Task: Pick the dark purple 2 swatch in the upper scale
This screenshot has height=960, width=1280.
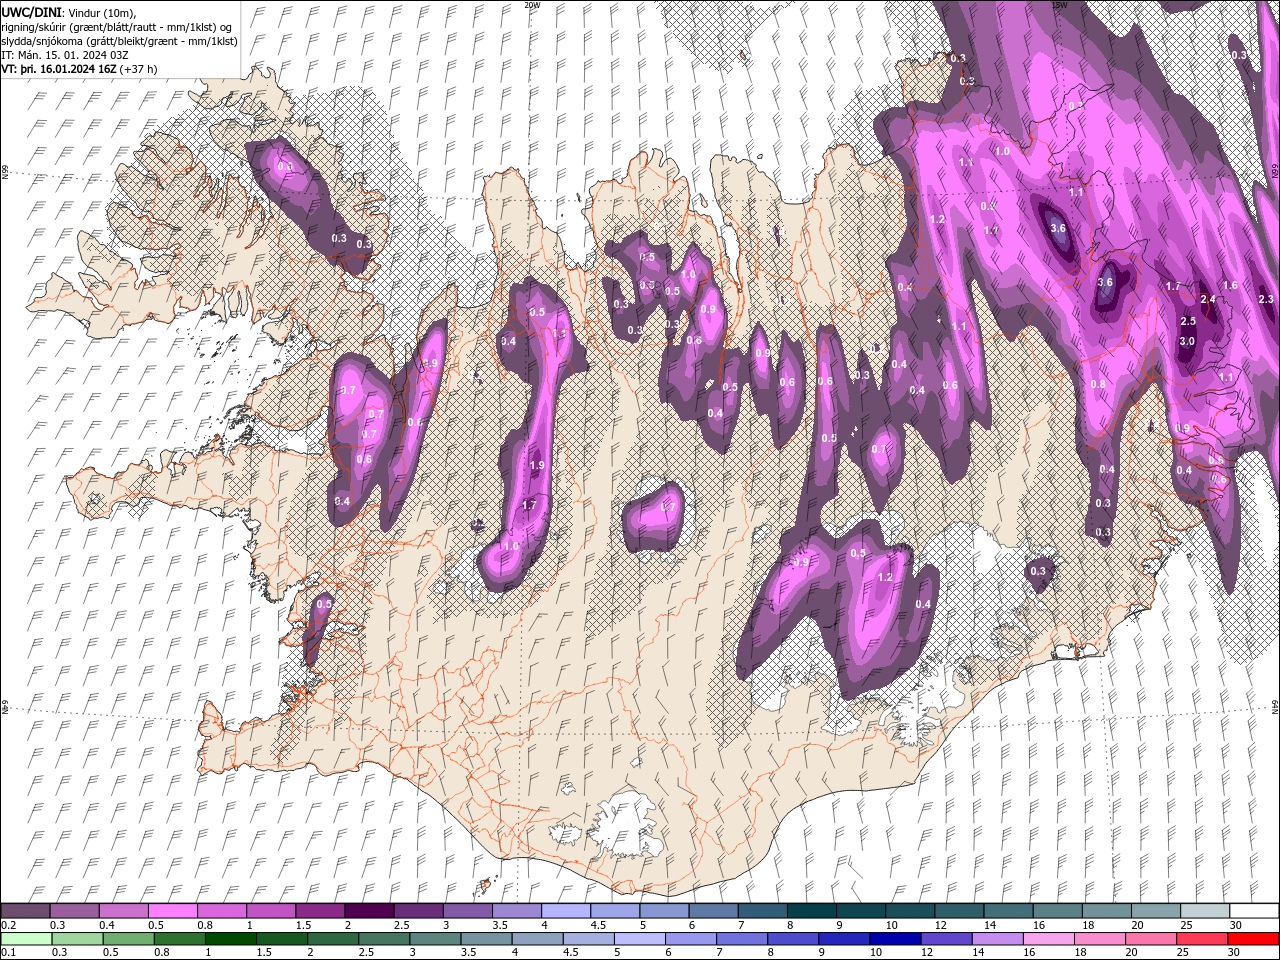Action: (368, 911)
